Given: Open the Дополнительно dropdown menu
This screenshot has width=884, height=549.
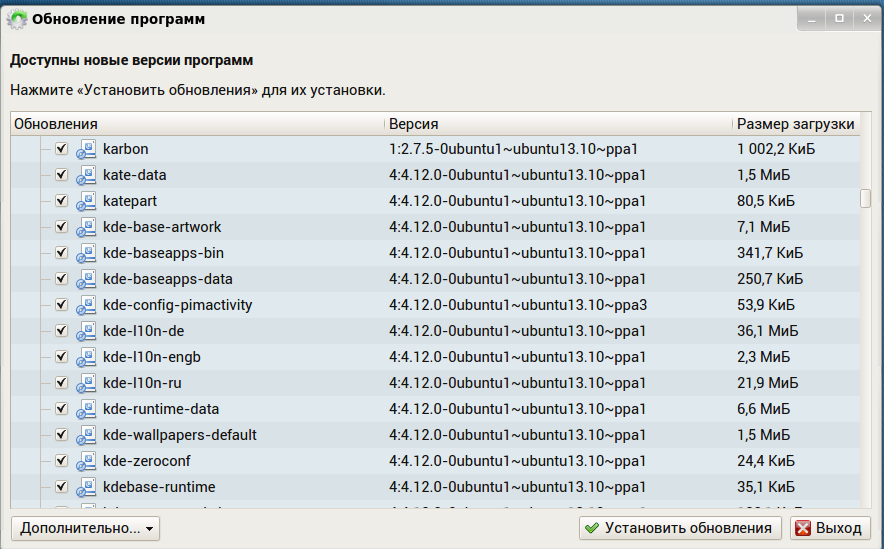Looking at the screenshot, I should coord(85,528).
